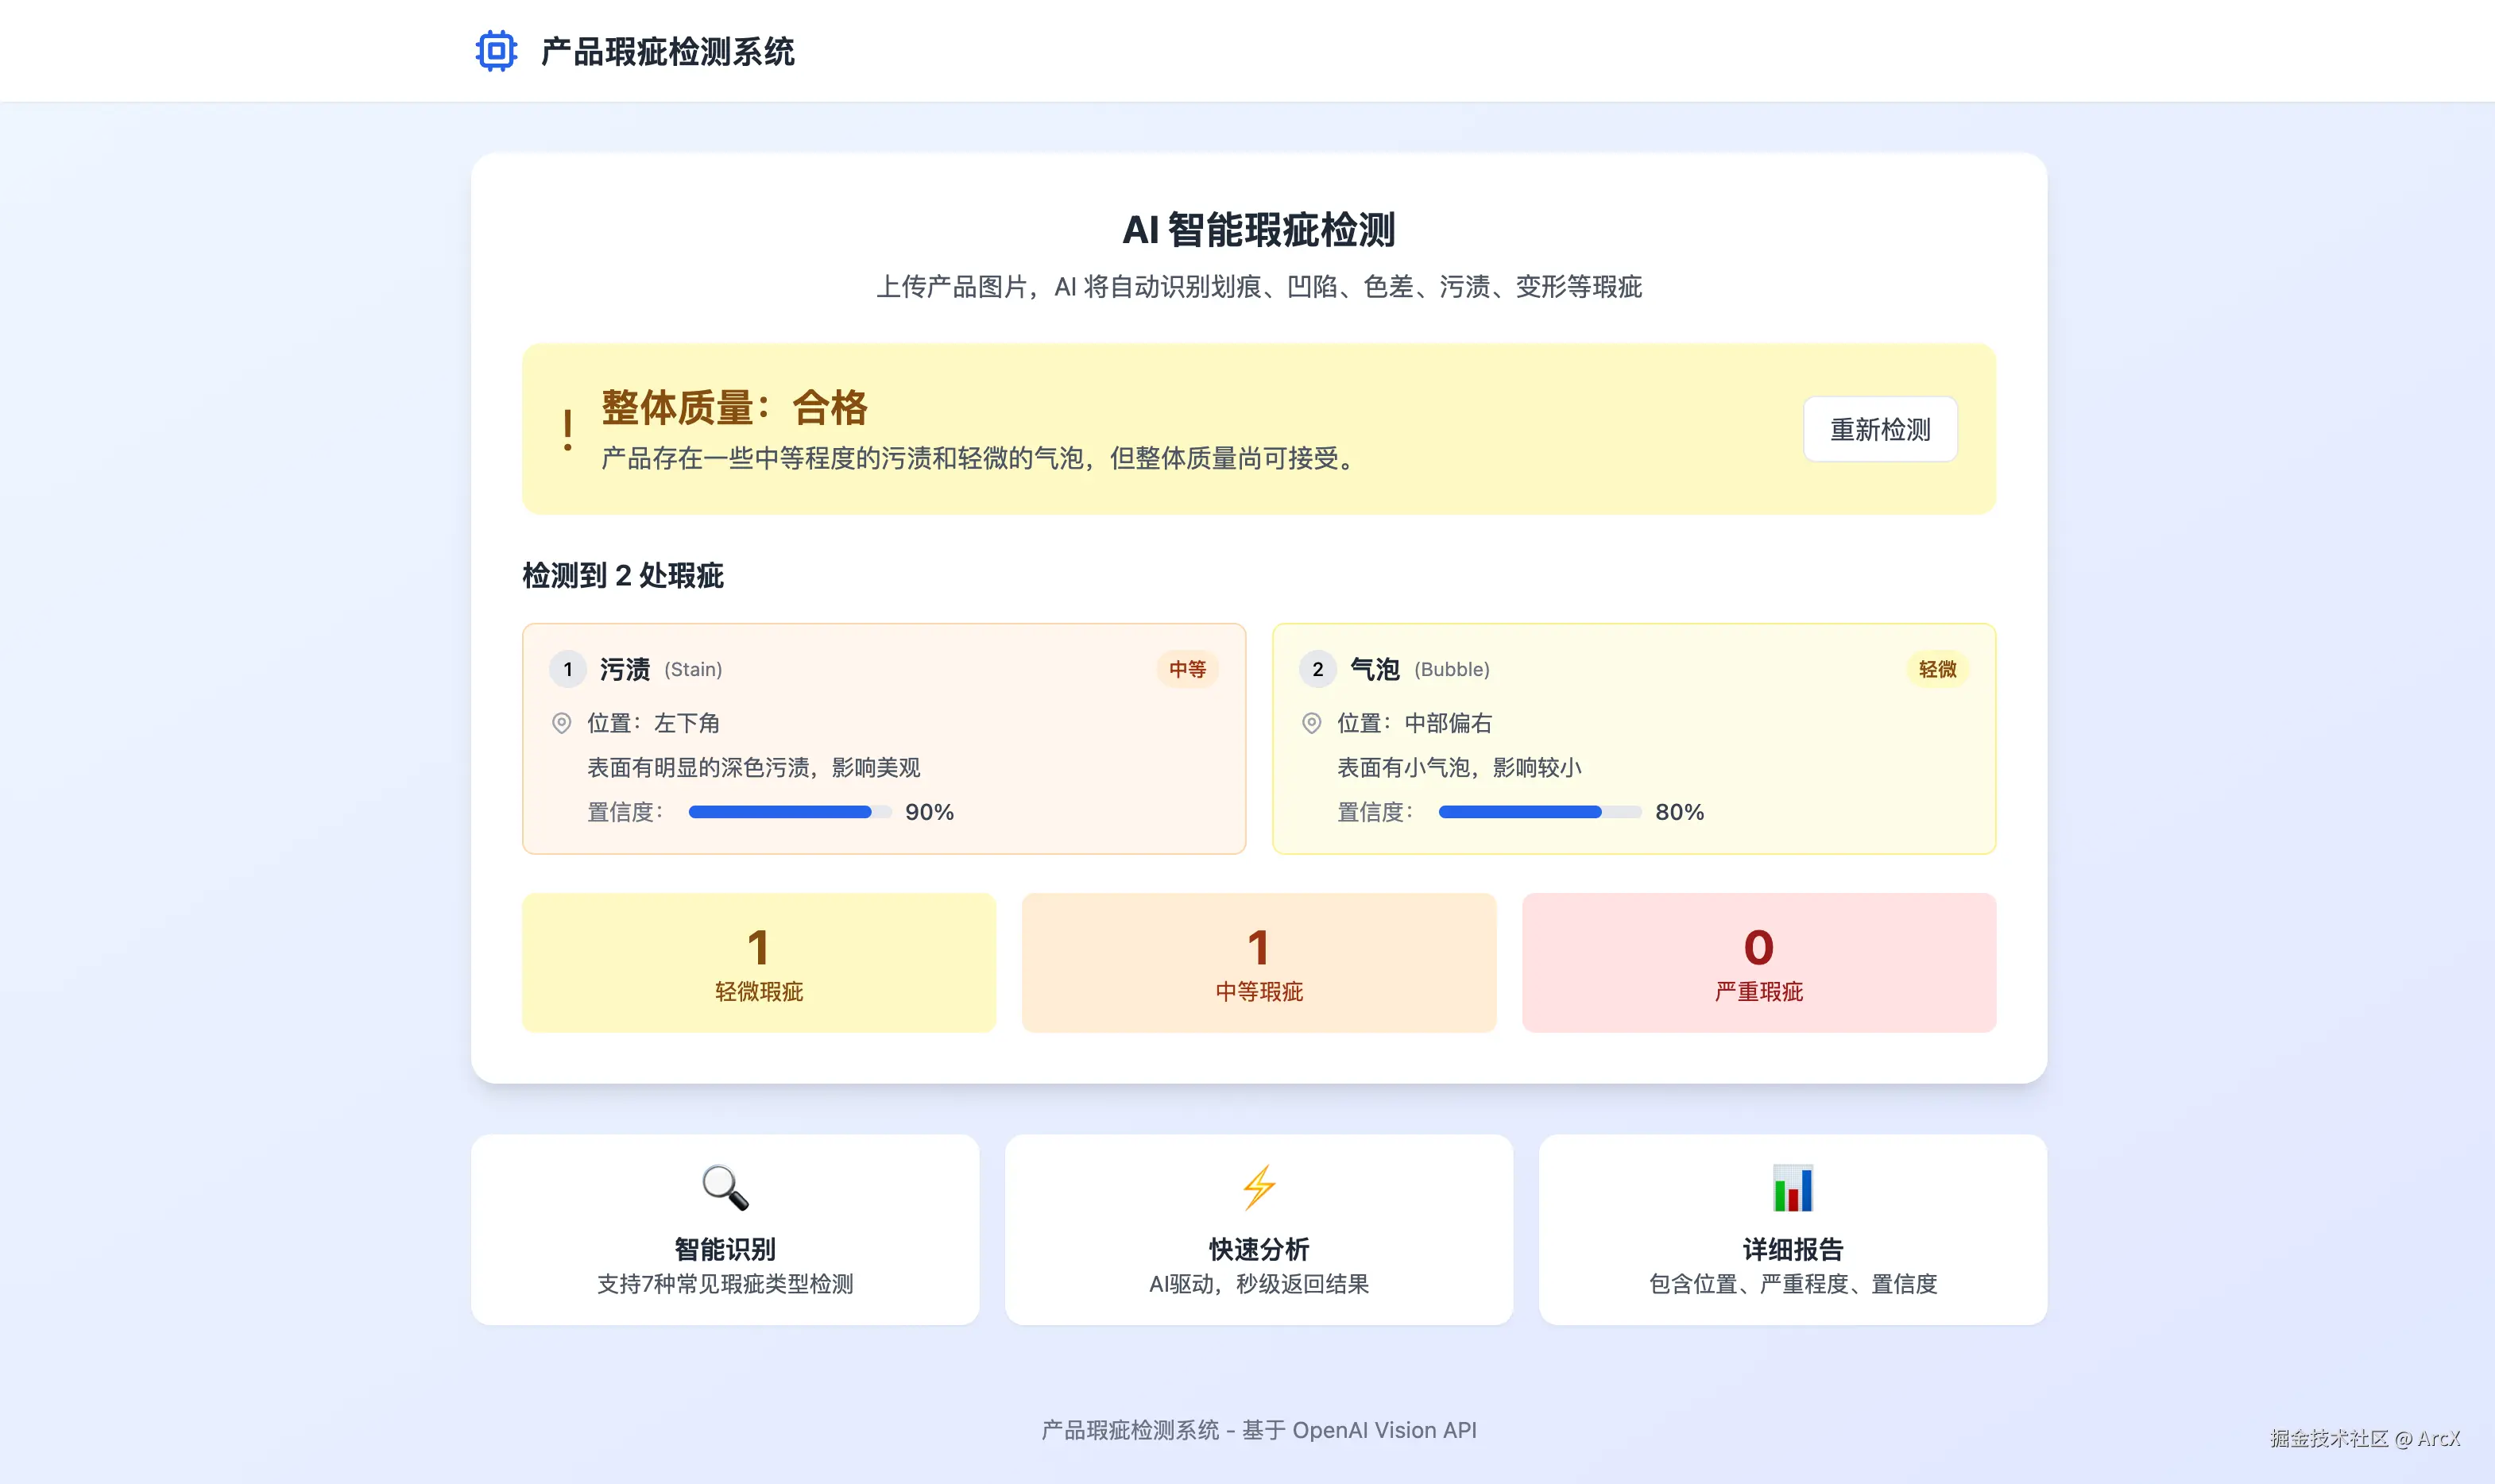Click the 80% confidence progress bar
The image size is (2495, 1484).
click(x=1539, y=812)
